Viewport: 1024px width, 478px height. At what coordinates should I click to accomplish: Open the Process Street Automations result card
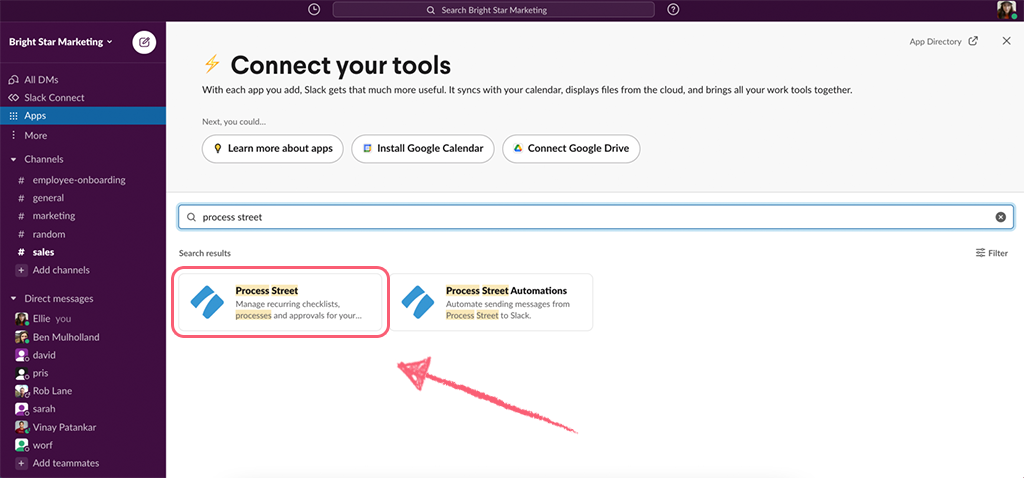[492, 302]
